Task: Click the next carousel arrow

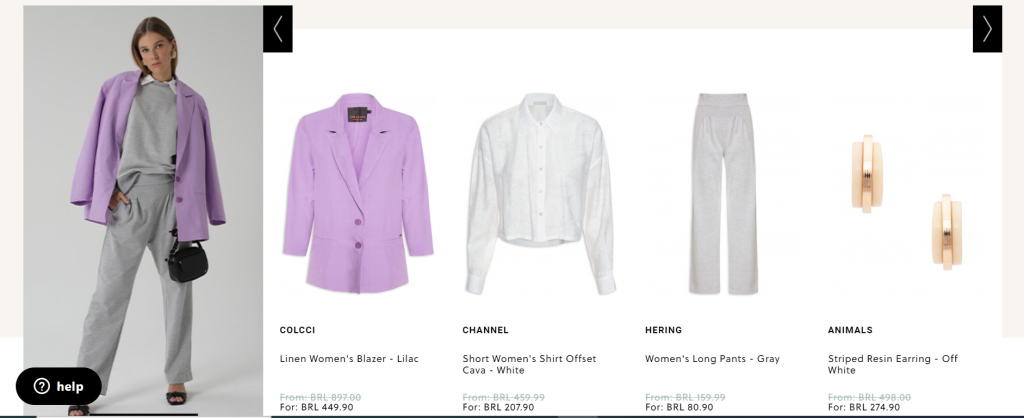Action: click(x=987, y=29)
